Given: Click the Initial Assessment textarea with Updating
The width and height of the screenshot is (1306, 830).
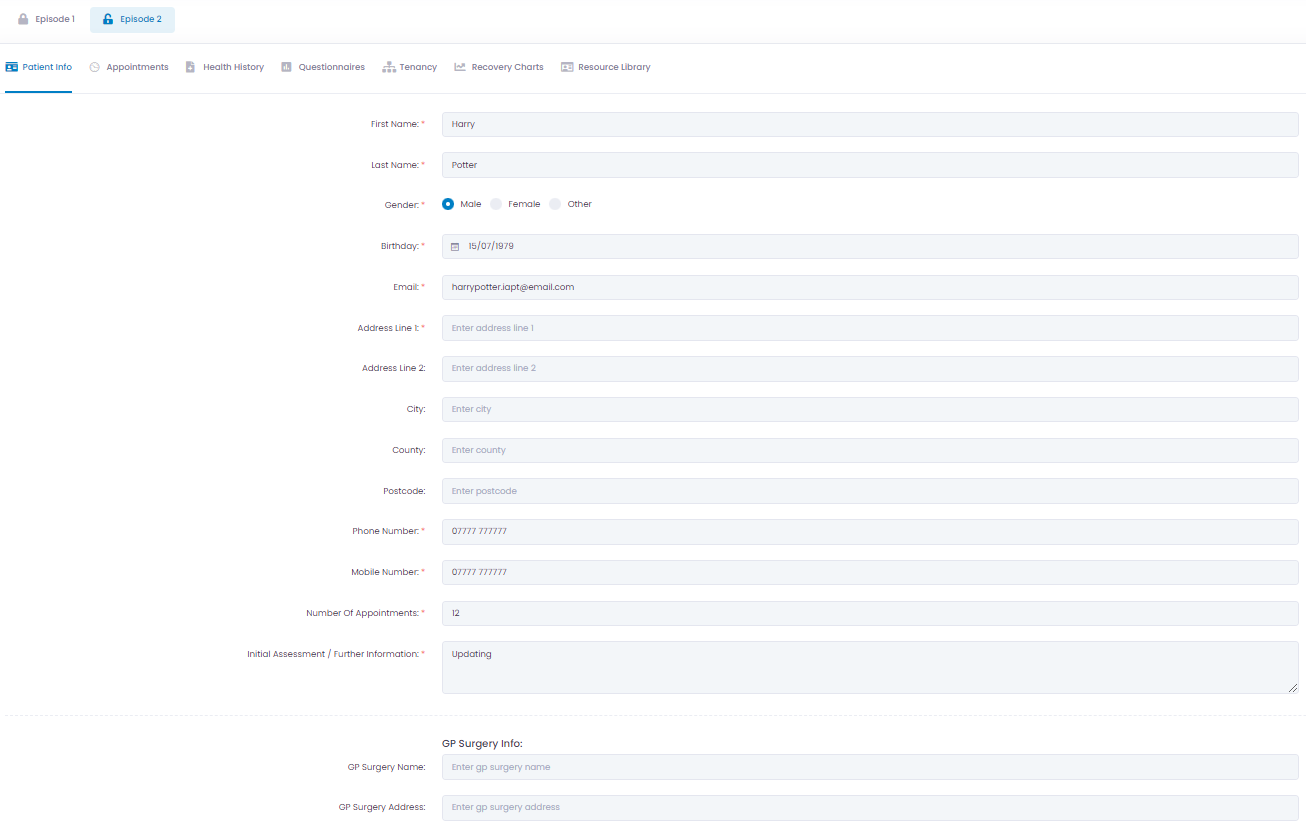Looking at the screenshot, I should pyautogui.click(x=870, y=667).
